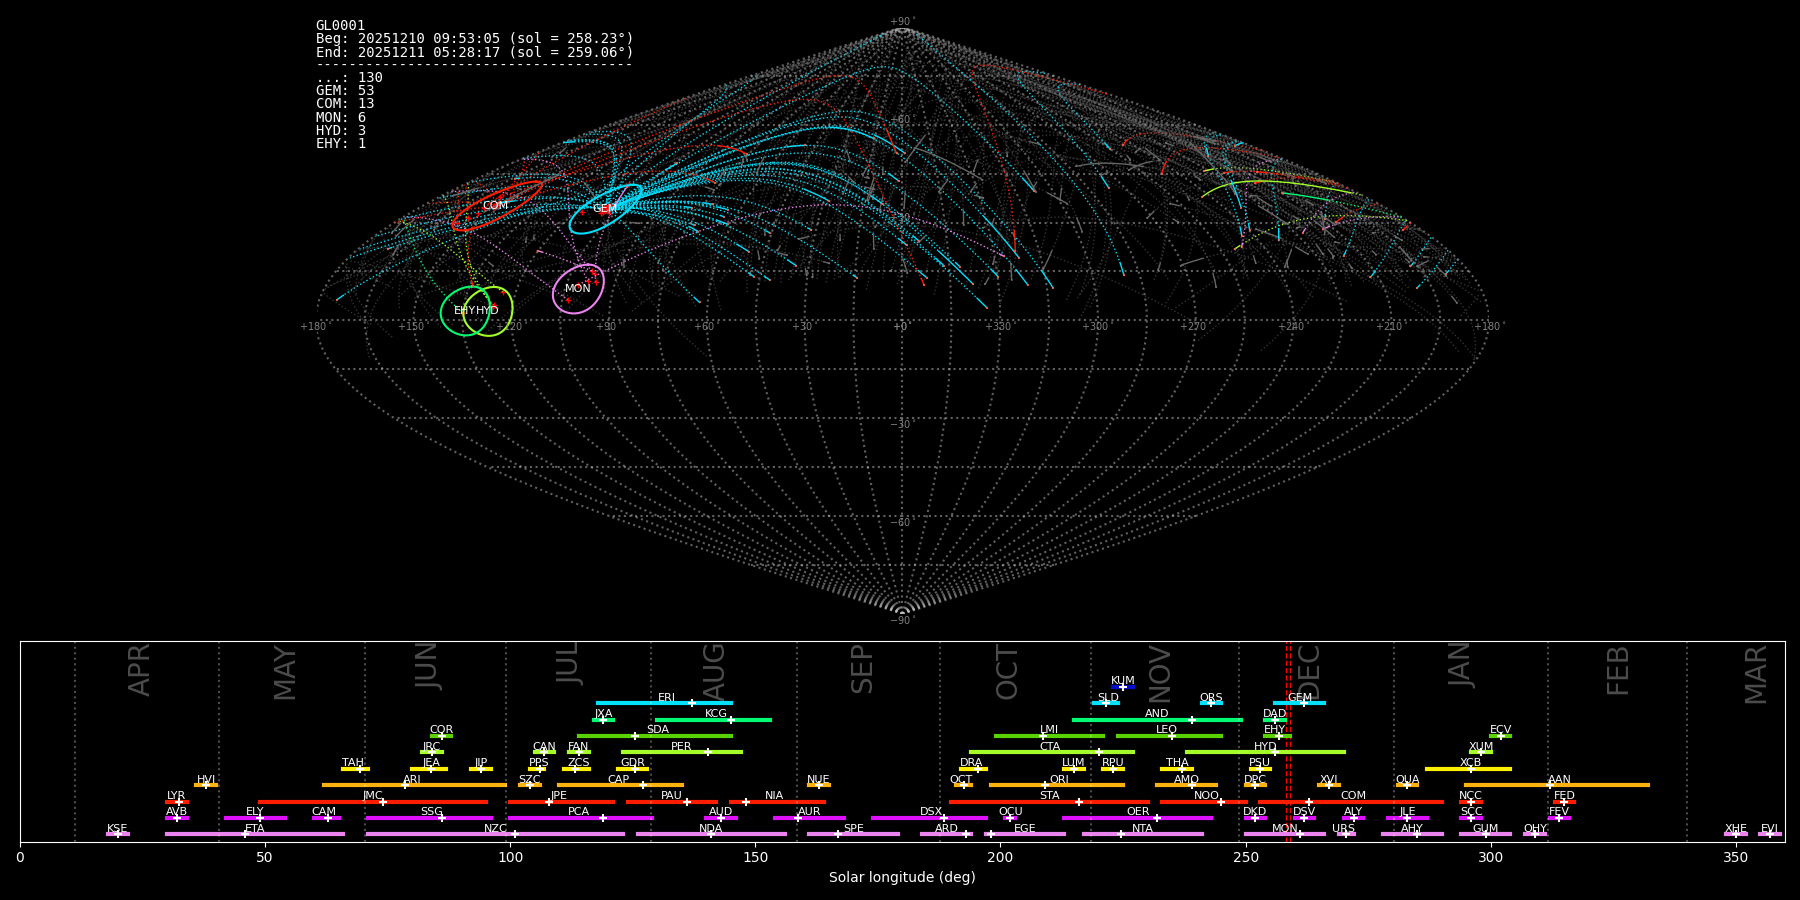Select the NZC shower bar in the timeline
1800x900 pixels.
click(495, 834)
